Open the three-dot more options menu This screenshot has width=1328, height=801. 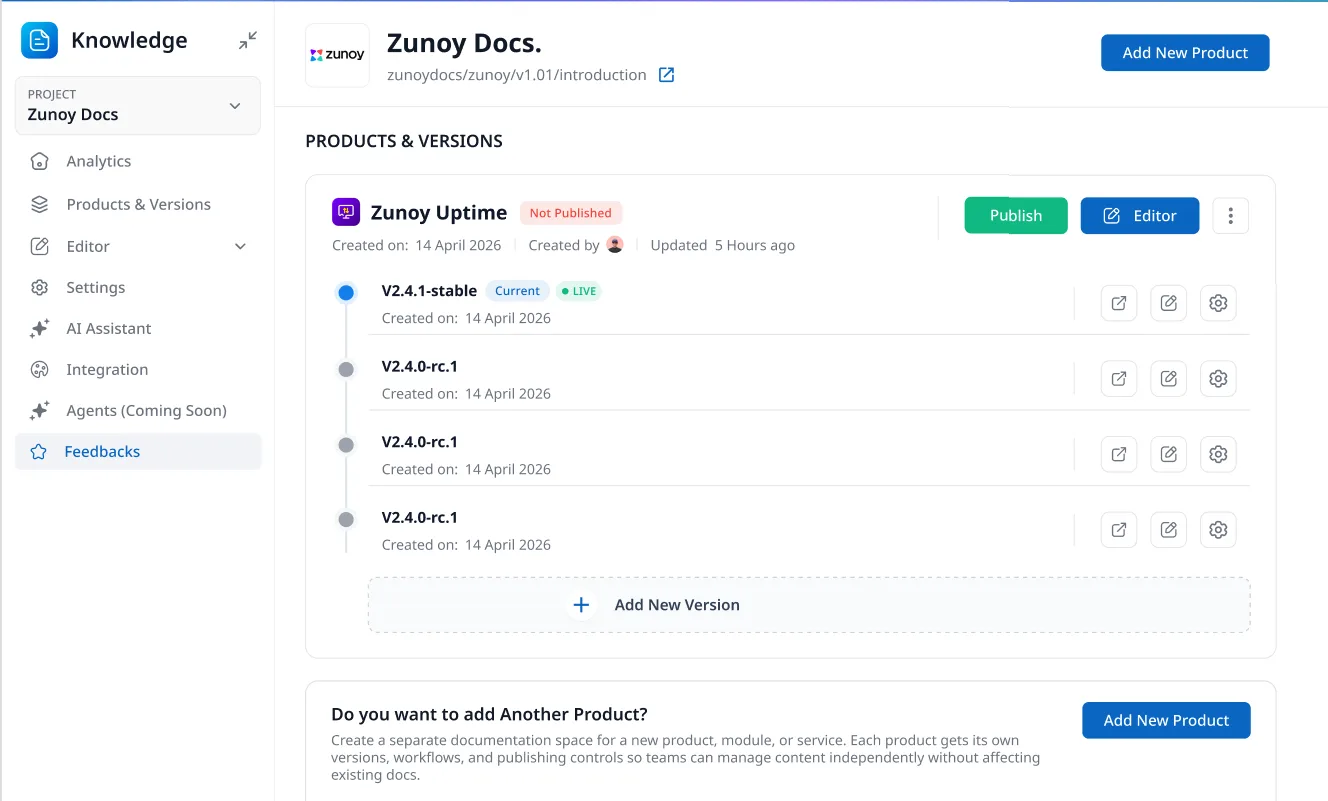1230,215
